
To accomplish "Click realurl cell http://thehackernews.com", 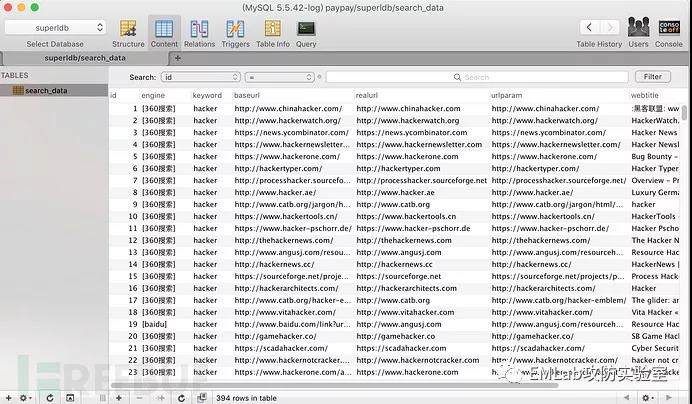I will coord(404,241).
